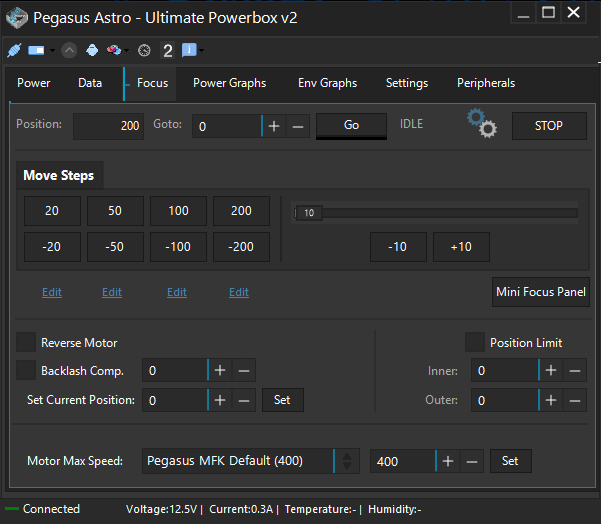The width and height of the screenshot is (601, 524).
Task: Click the circular up-chevron toolbar icon
Action: (x=69, y=50)
